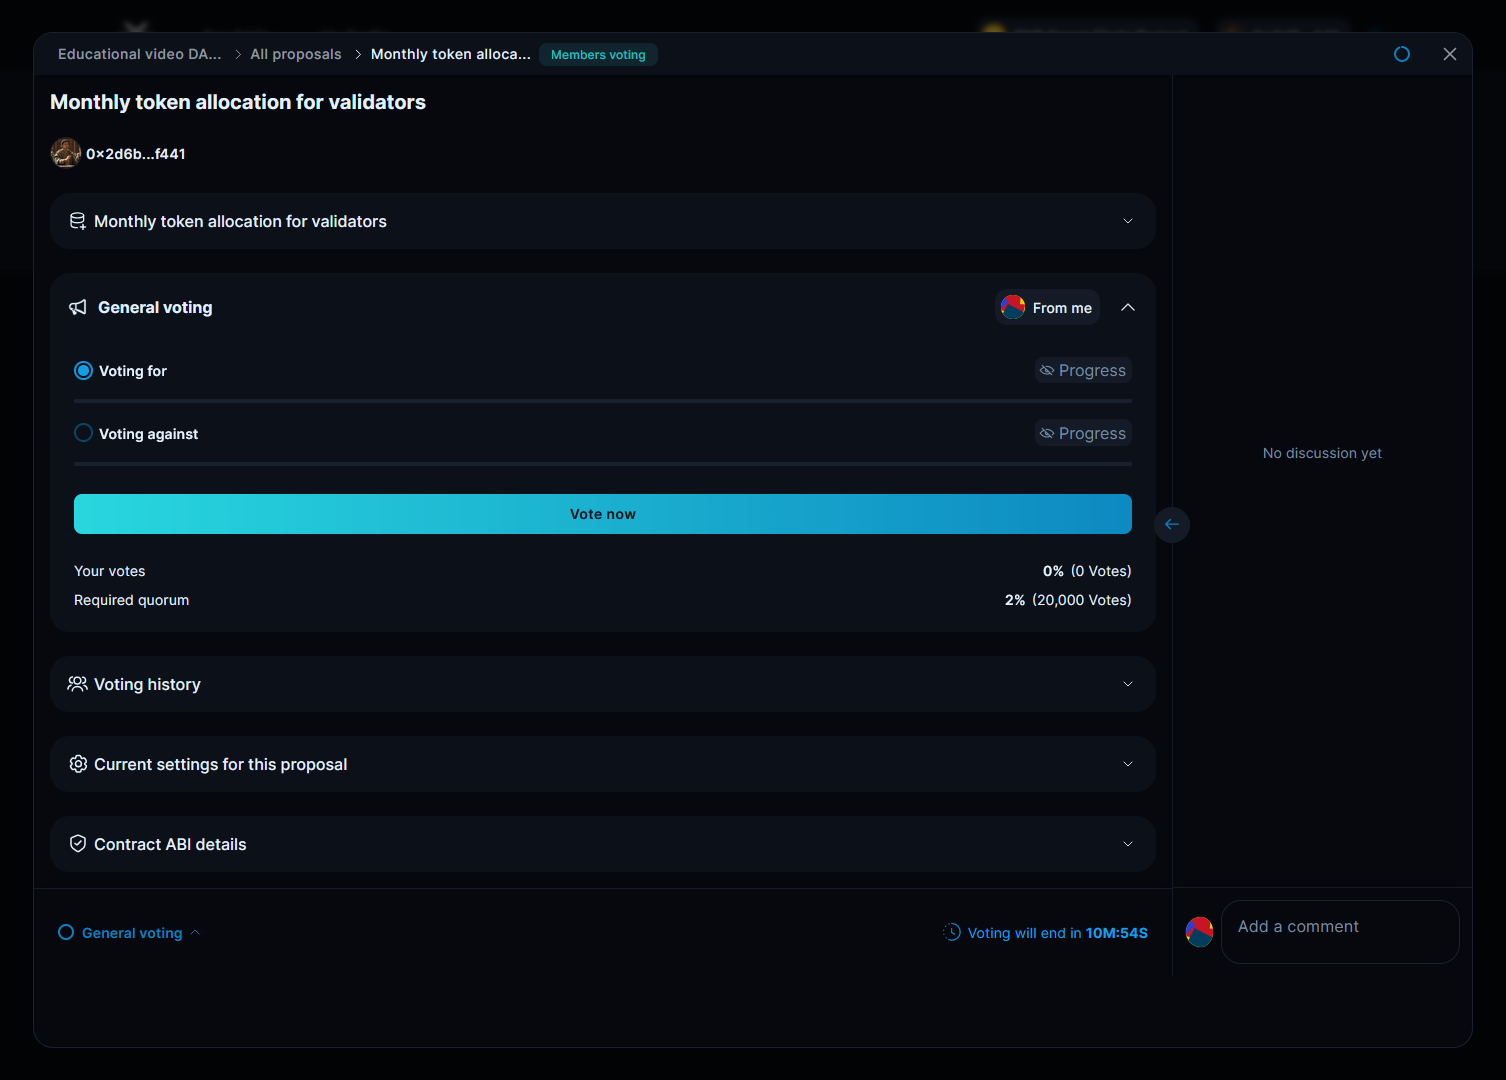This screenshot has height=1080, width=1506.
Task: Select the Voting against radio option
Action: 84,433
